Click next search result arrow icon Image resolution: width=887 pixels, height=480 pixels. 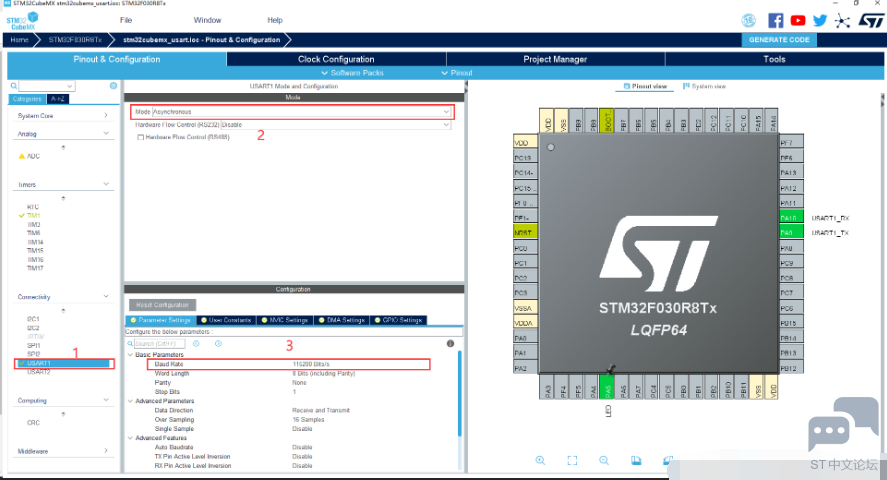pos(218,343)
